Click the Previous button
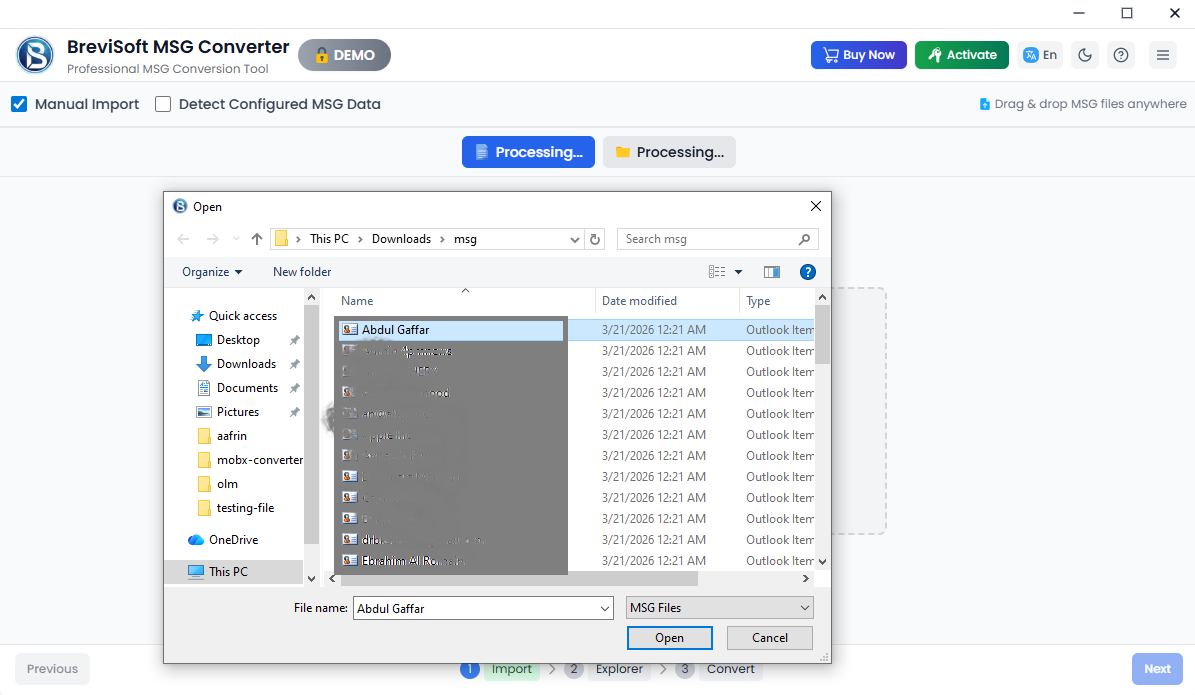This screenshot has width=1195, height=695. coord(53,669)
